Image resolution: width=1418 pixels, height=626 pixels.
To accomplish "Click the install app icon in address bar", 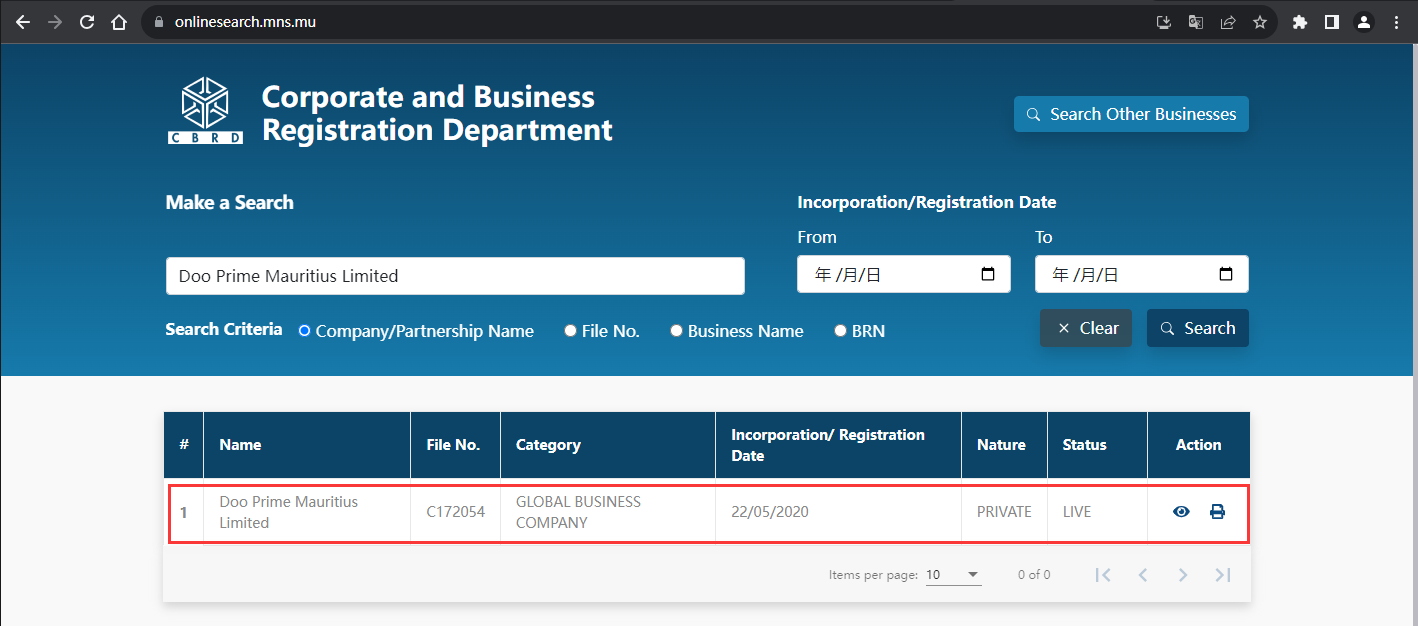I will 1164,22.
